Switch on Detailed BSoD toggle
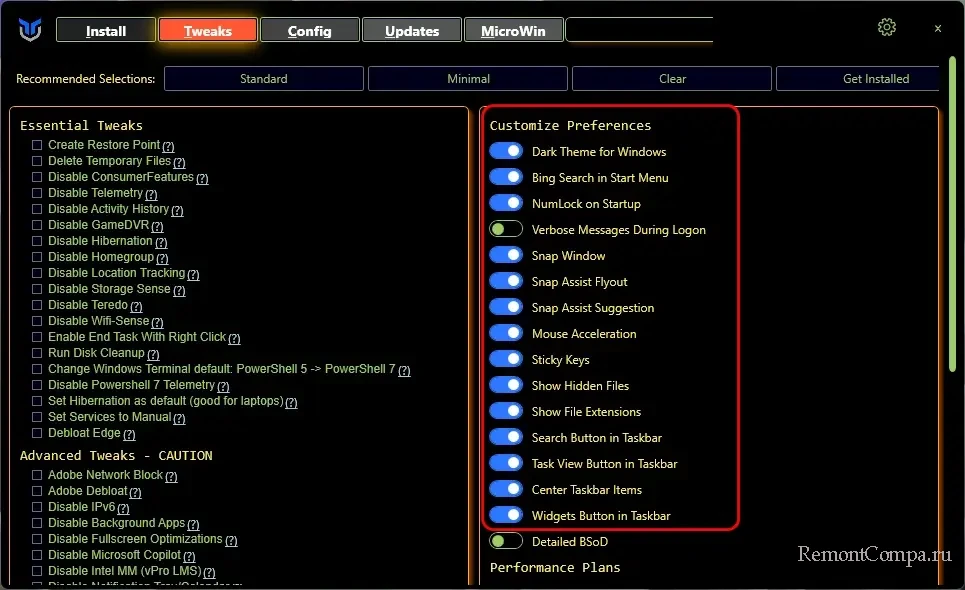This screenshot has height=590, width=965. point(506,541)
